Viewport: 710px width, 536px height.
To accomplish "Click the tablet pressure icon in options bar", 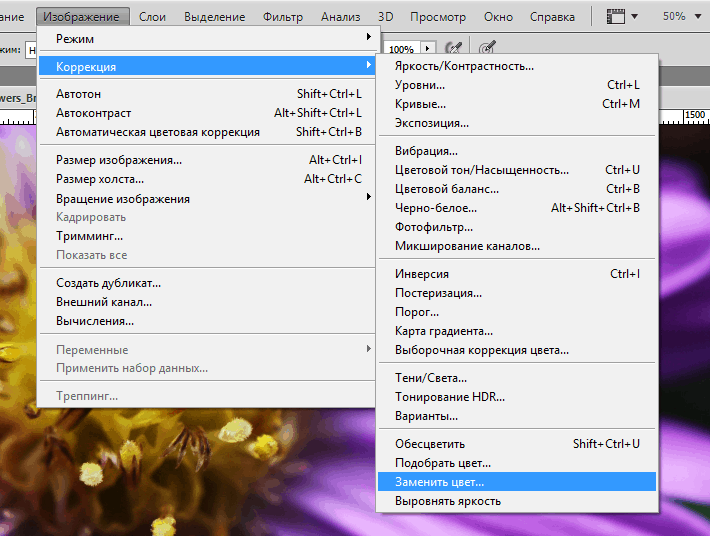I will 487,47.
